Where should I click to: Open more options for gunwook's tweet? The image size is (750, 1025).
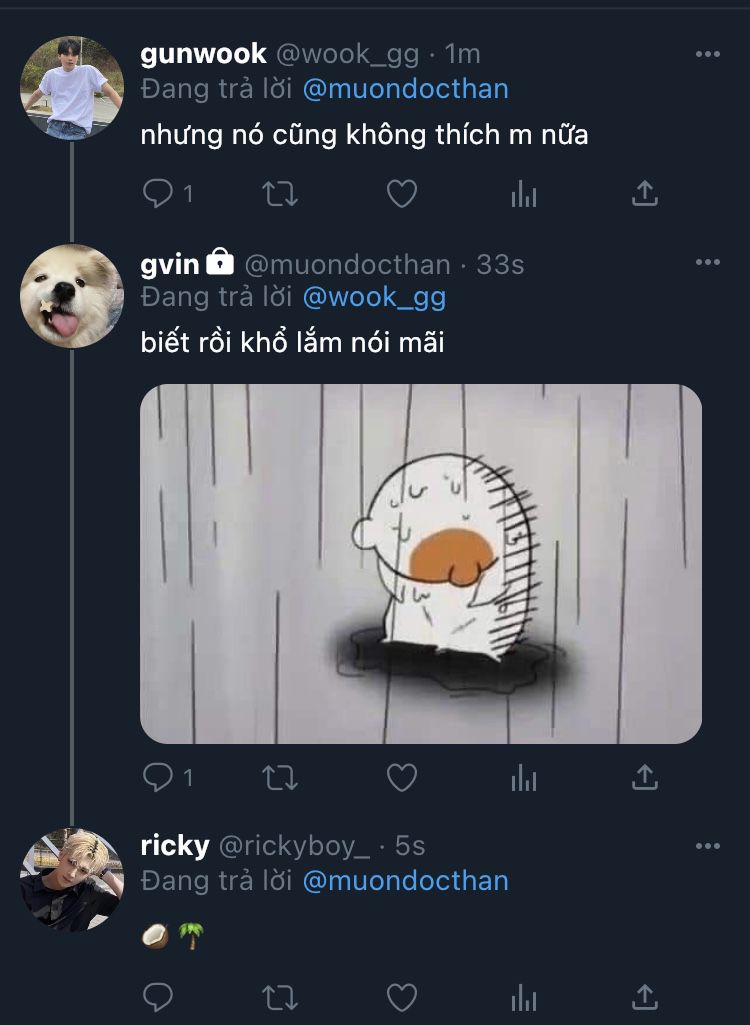(707, 54)
